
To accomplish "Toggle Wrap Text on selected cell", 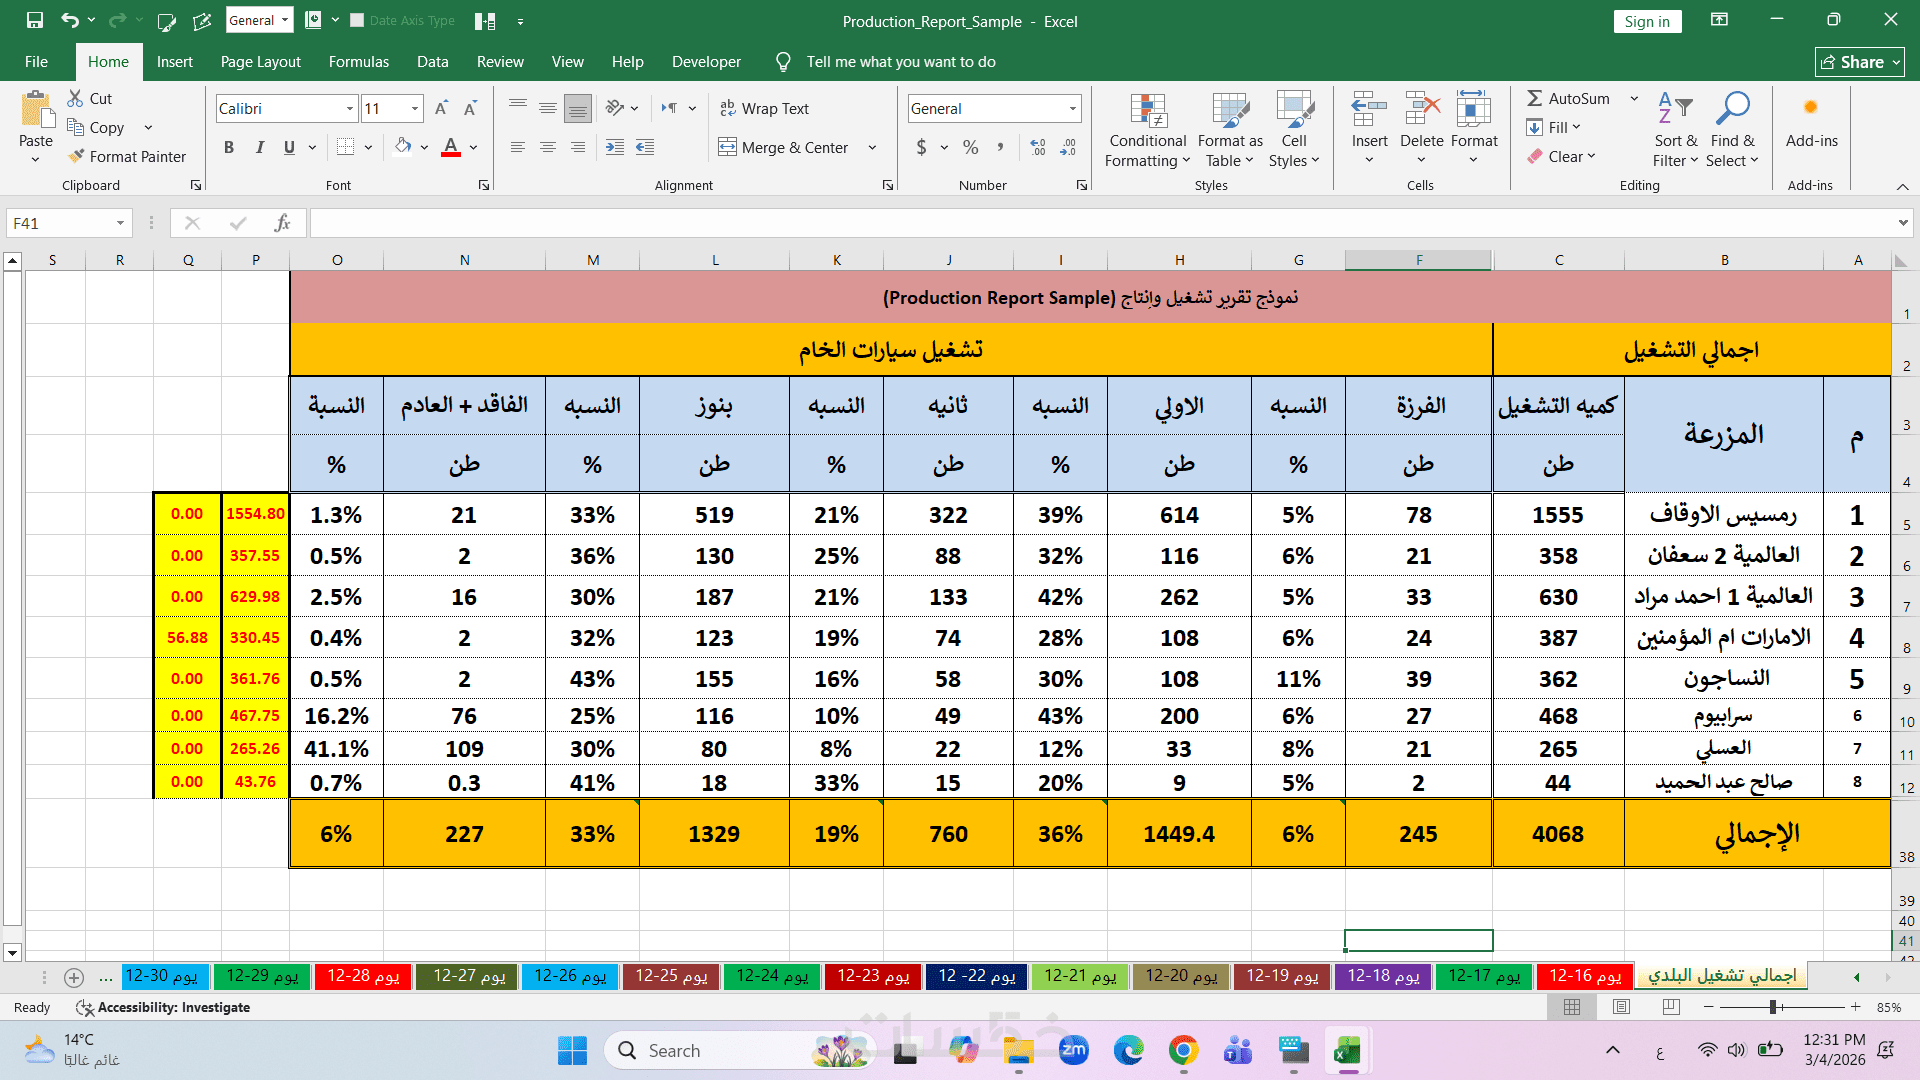I will (x=764, y=108).
